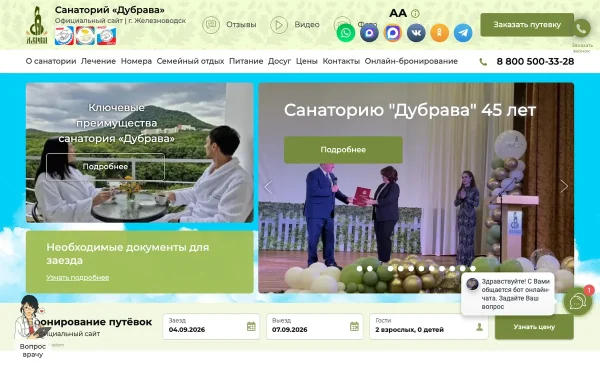Open the Семейный отдых menu
The height and width of the screenshot is (375, 600).
(190, 61)
